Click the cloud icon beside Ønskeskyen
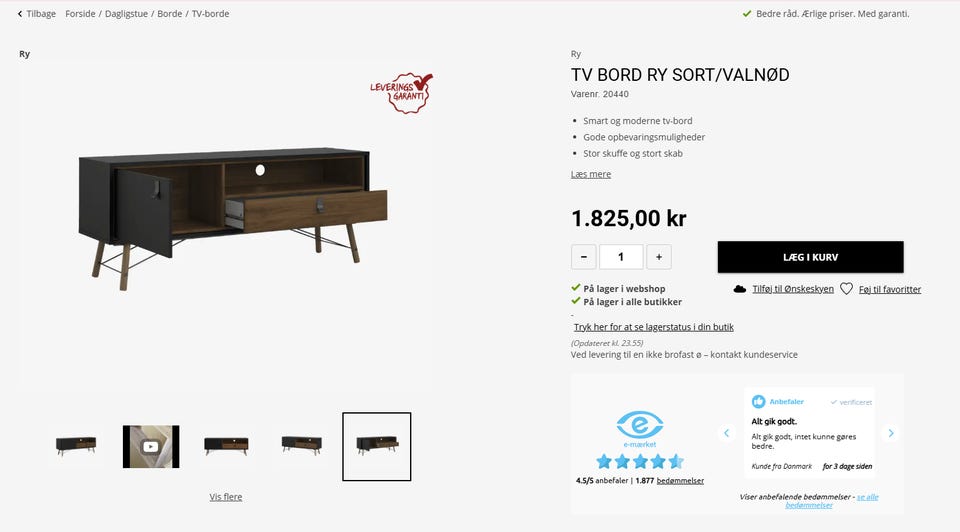This screenshot has height=532, width=960. point(740,289)
